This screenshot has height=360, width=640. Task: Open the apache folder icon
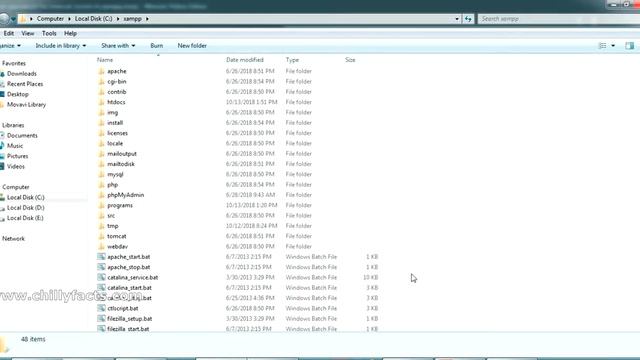pos(102,71)
